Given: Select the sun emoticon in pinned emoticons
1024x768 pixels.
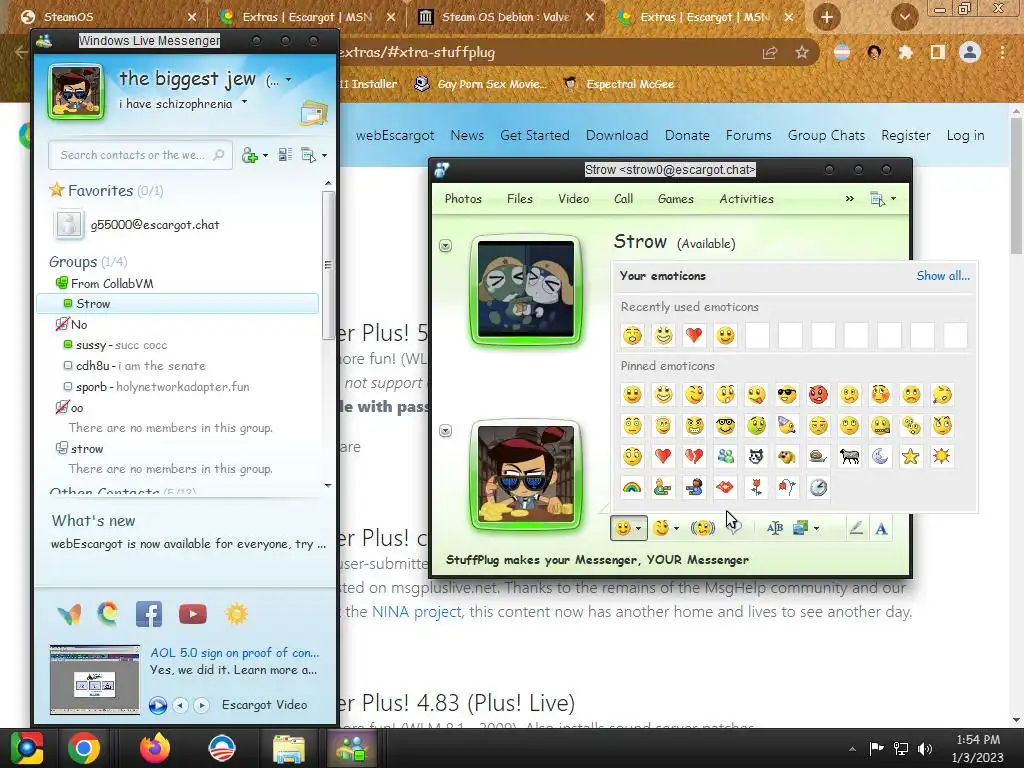Looking at the screenshot, I should [x=942, y=456].
